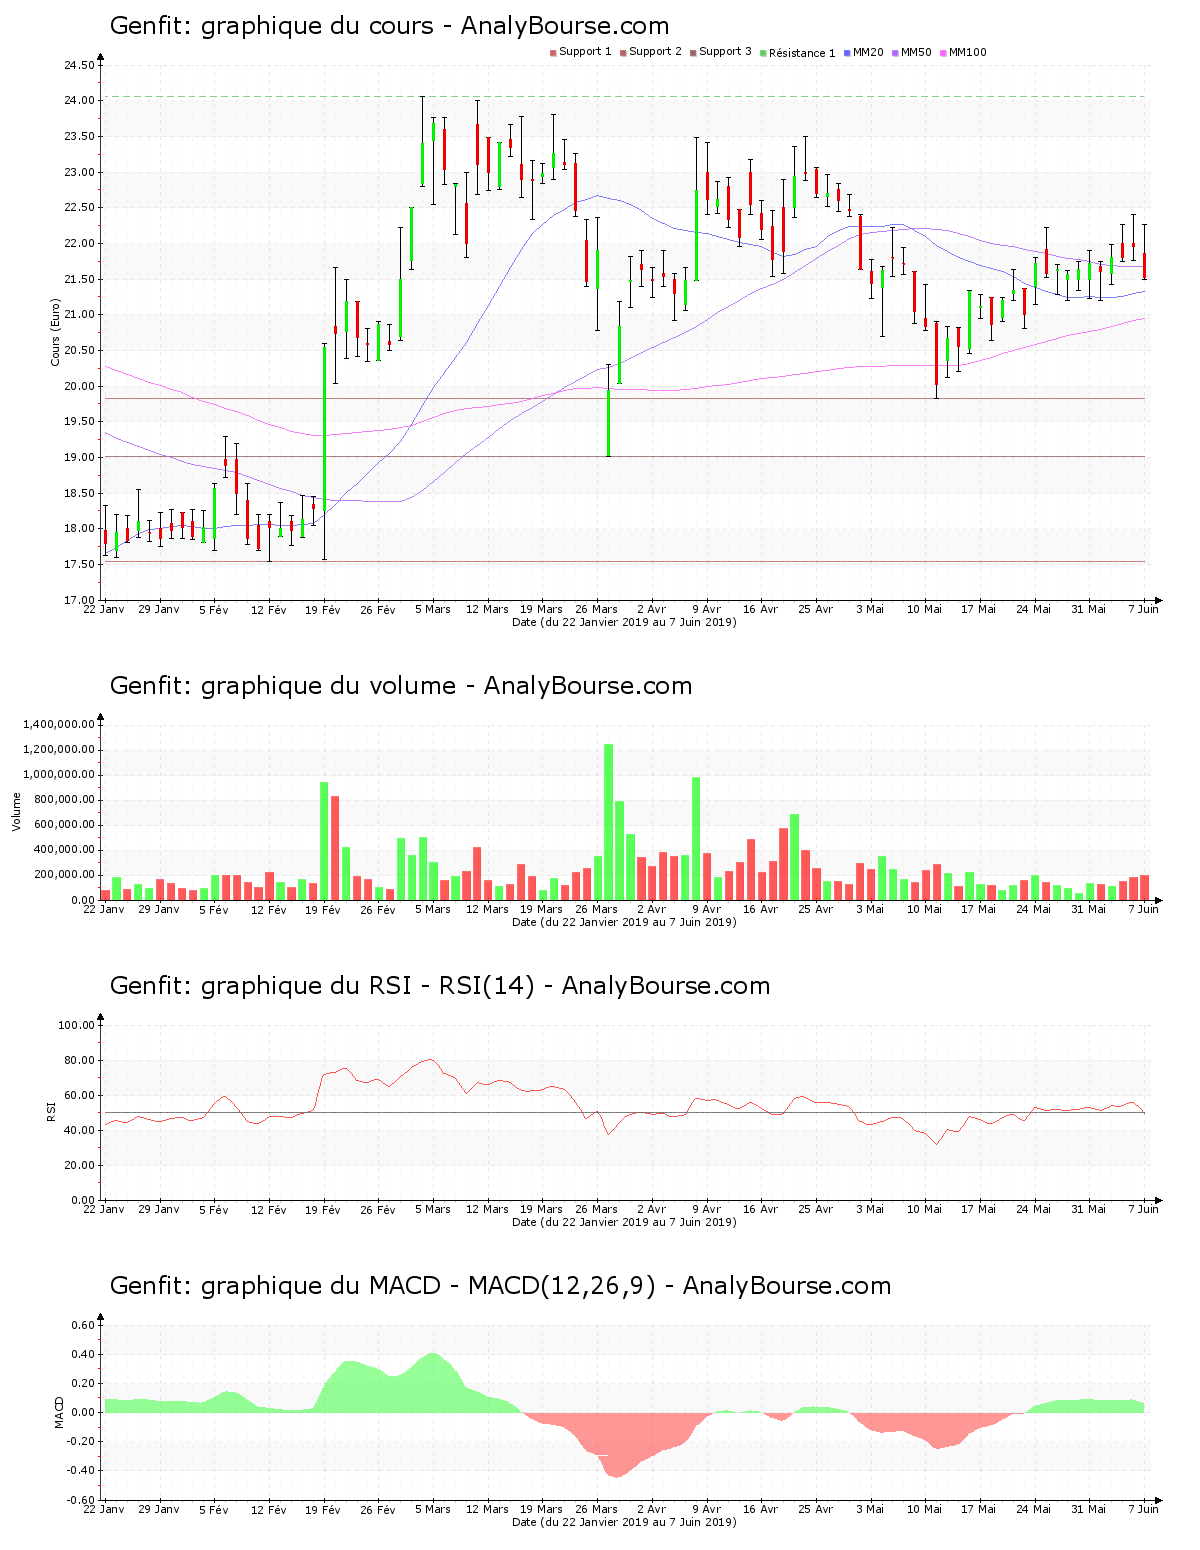Click the 80.00 RSI axis value
Screen dimensions: 1200x1550
coord(79,1060)
